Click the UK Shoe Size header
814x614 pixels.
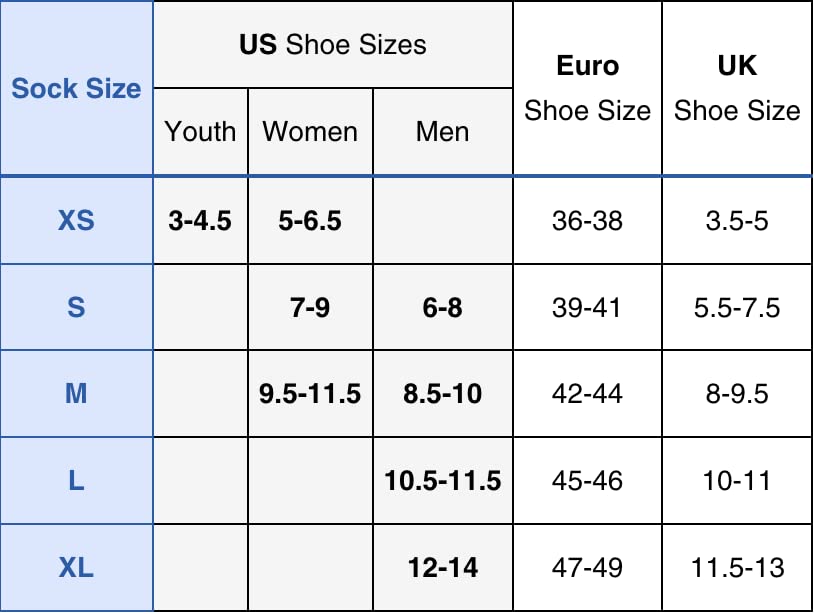pos(737,88)
